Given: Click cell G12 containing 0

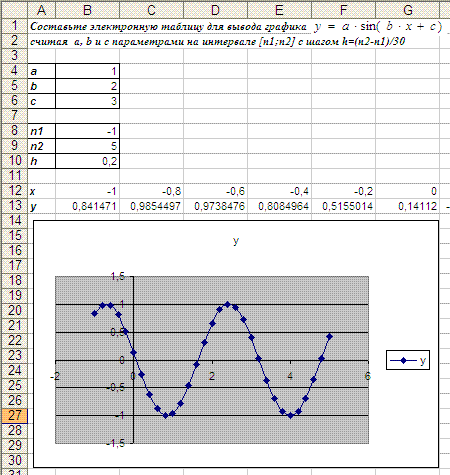Looking at the screenshot, I should tap(408, 191).
